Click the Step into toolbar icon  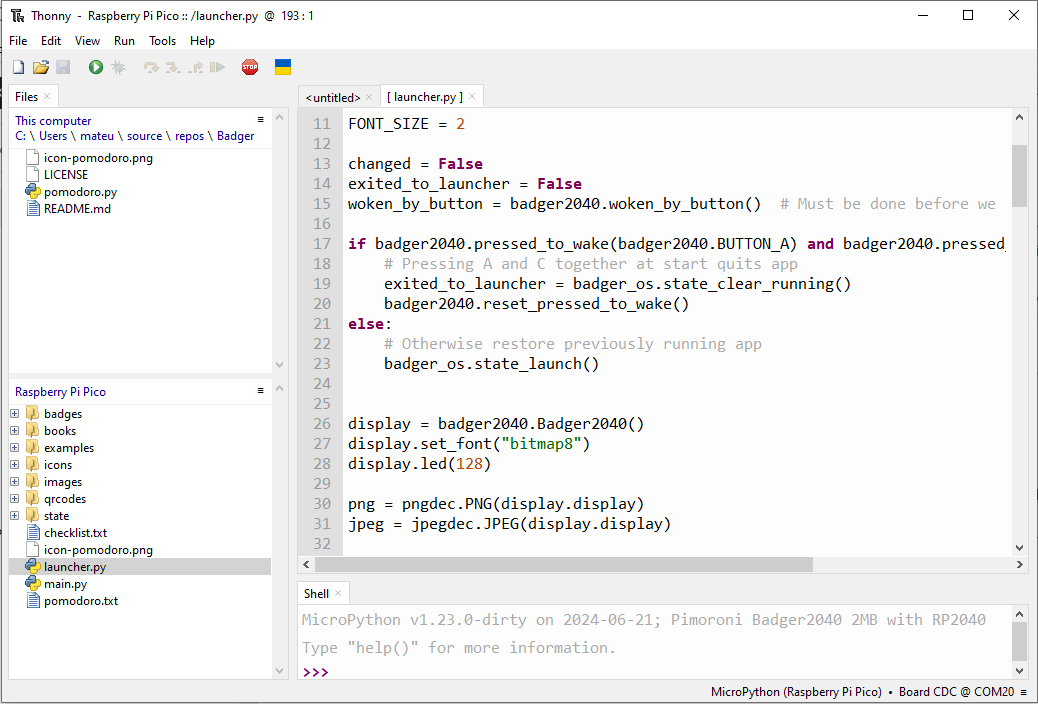pyautogui.click(x=173, y=67)
